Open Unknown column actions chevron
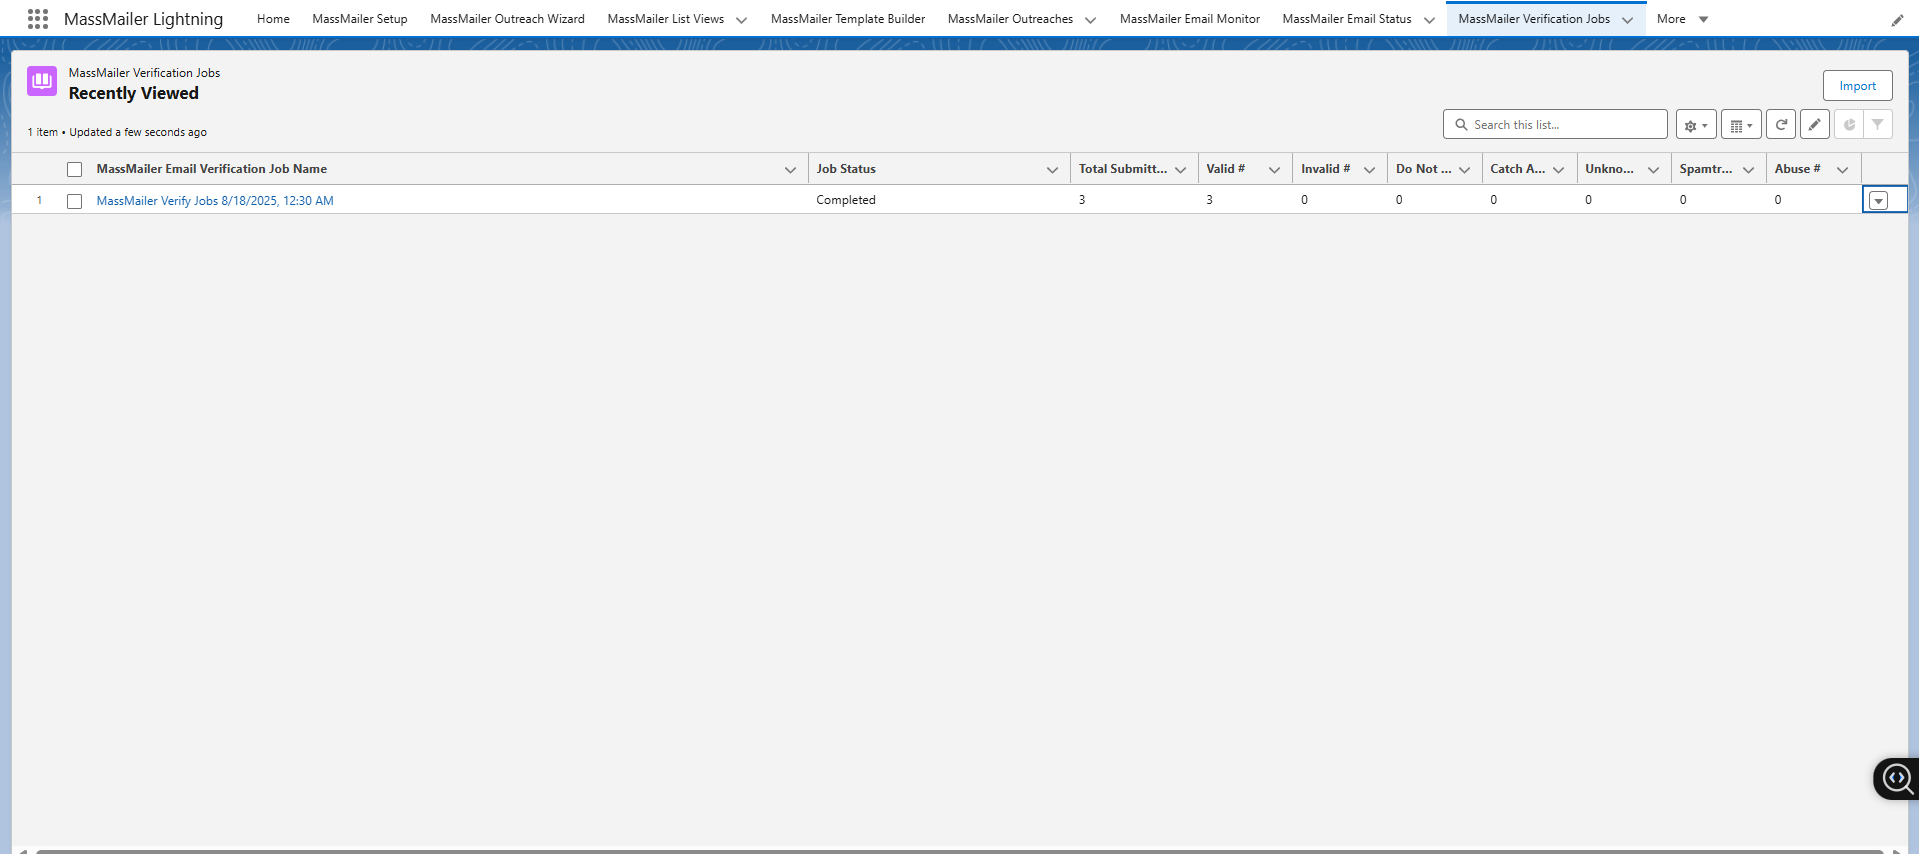1919x854 pixels. tap(1653, 170)
